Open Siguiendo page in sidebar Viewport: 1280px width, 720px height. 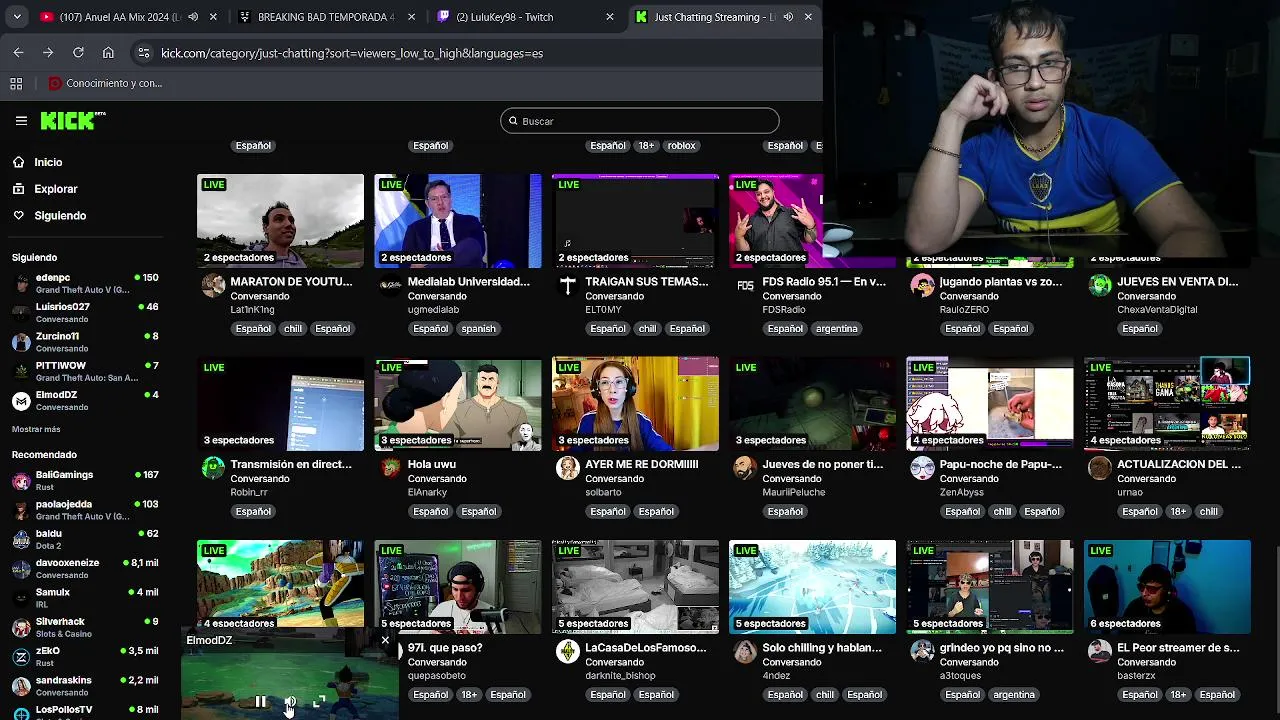[60, 216]
